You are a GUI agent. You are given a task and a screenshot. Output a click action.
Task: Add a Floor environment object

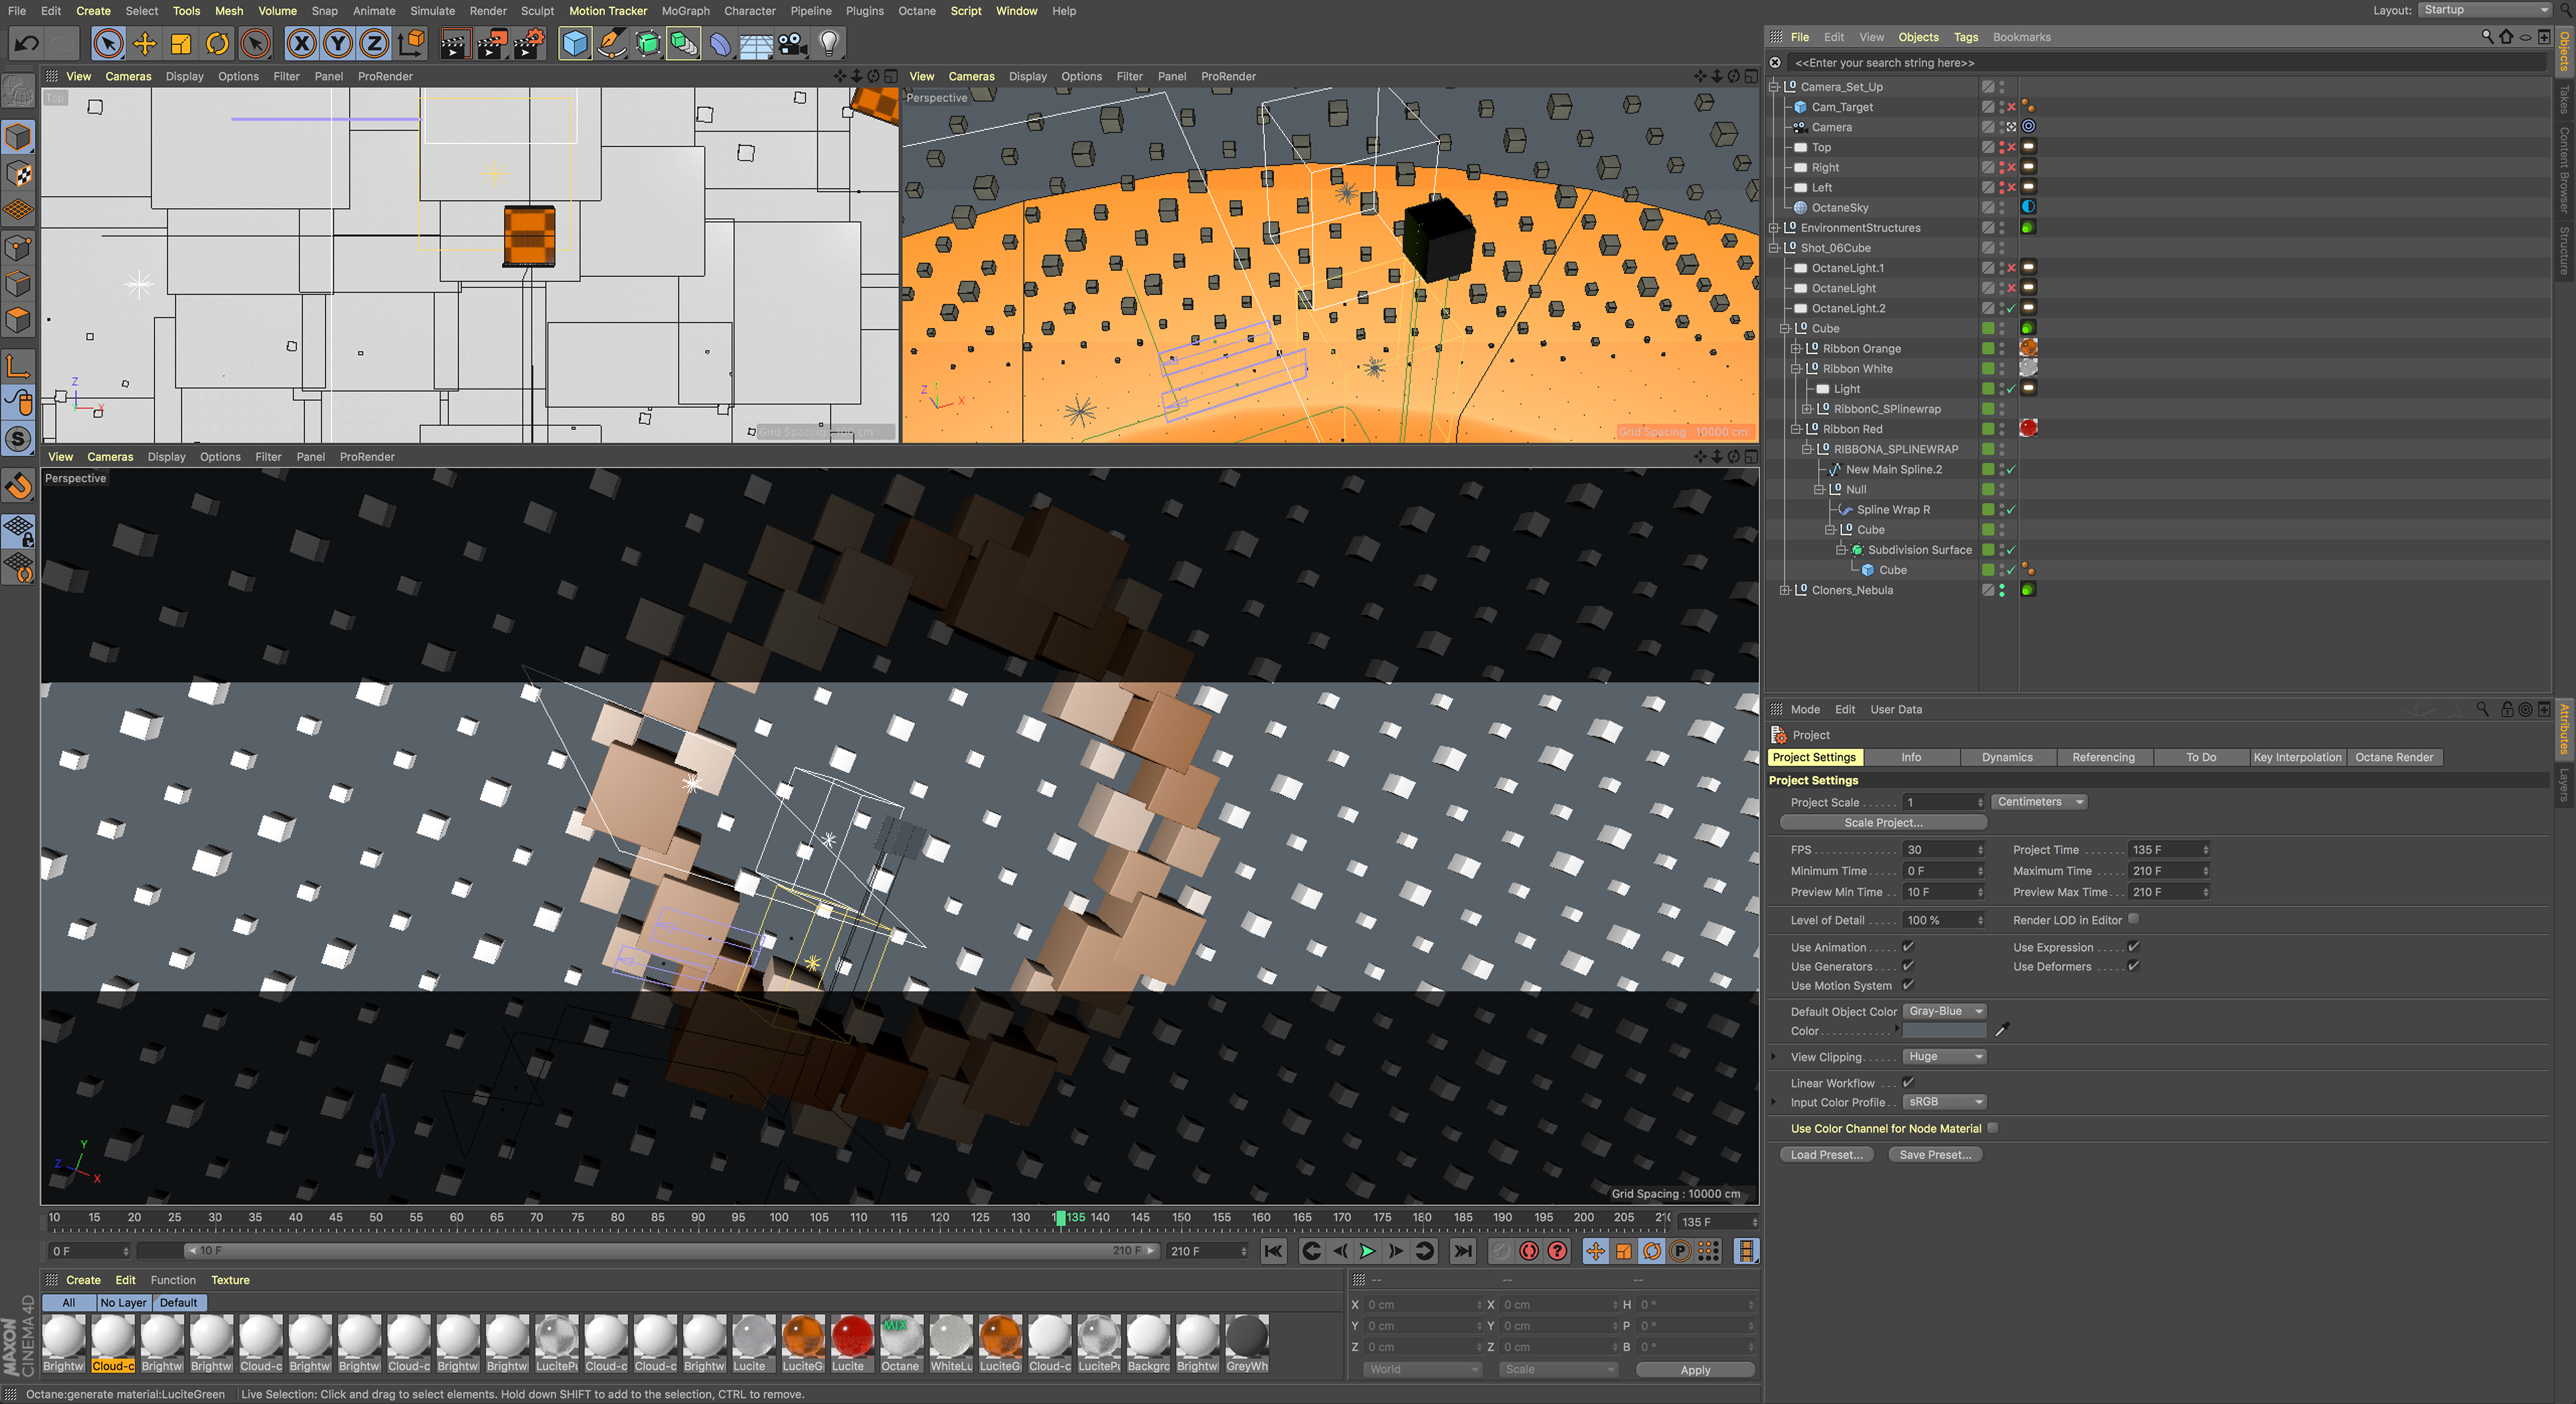(x=756, y=43)
